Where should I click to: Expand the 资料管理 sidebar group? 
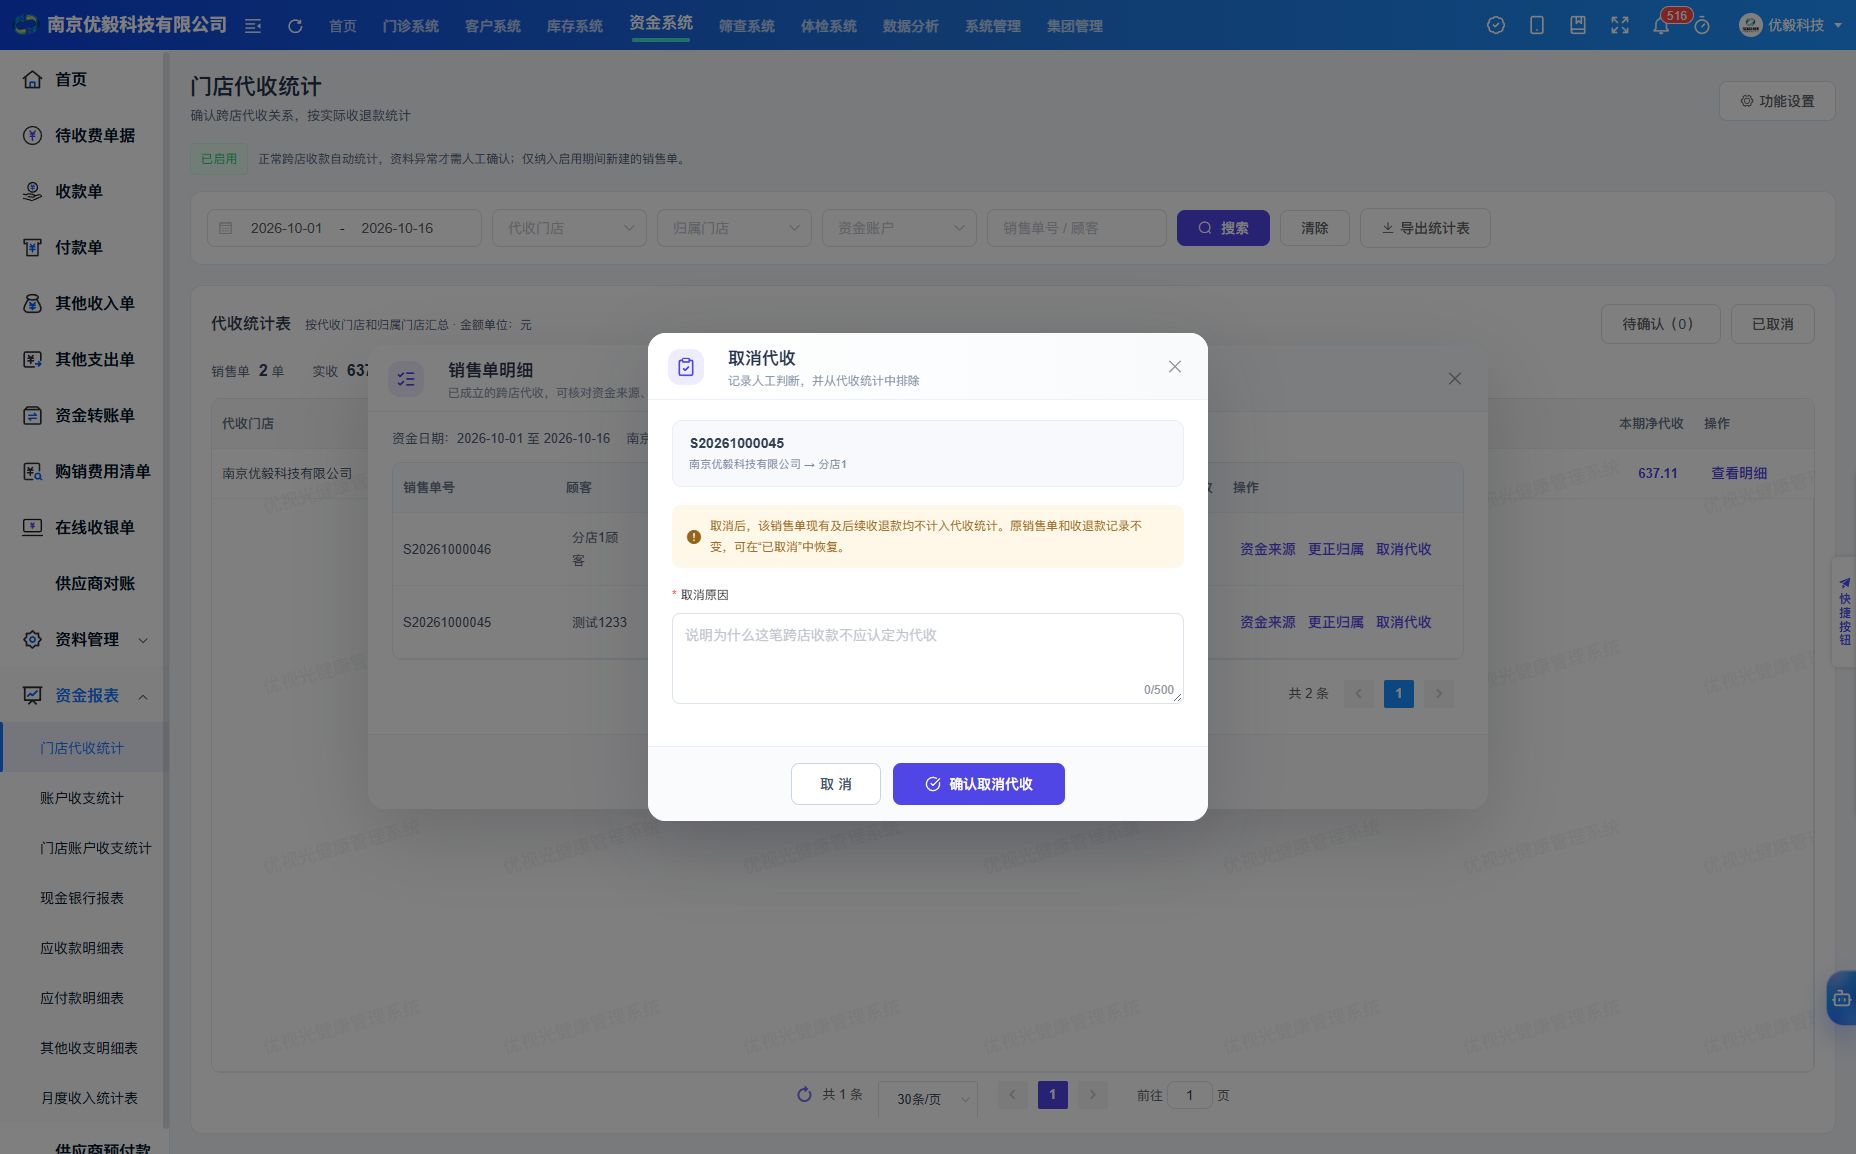click(x=82, y=639)
